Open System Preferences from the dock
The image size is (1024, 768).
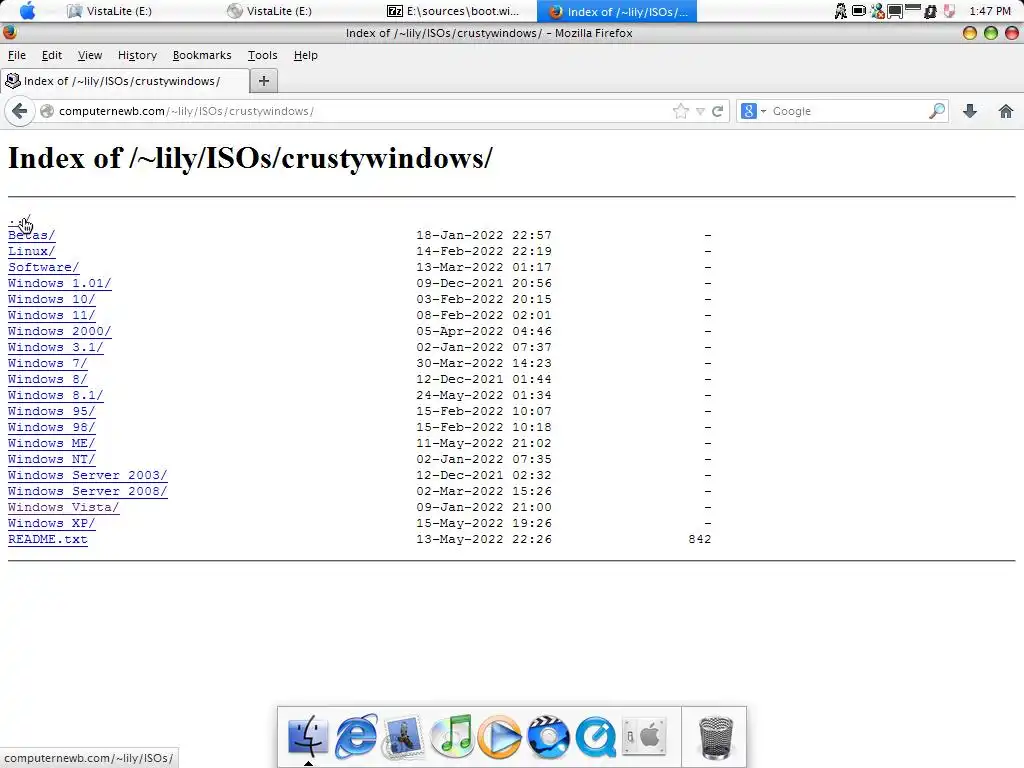click(644, 737)
